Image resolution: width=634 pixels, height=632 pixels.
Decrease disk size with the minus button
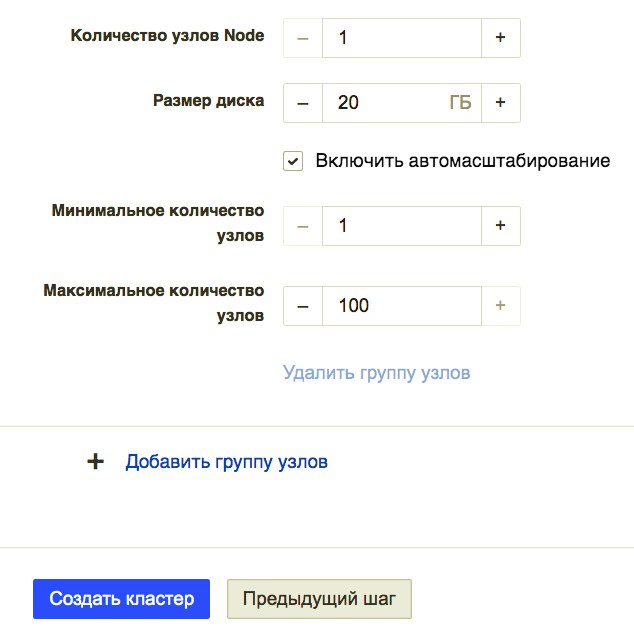pyautogui.click(x=303, y=102)
